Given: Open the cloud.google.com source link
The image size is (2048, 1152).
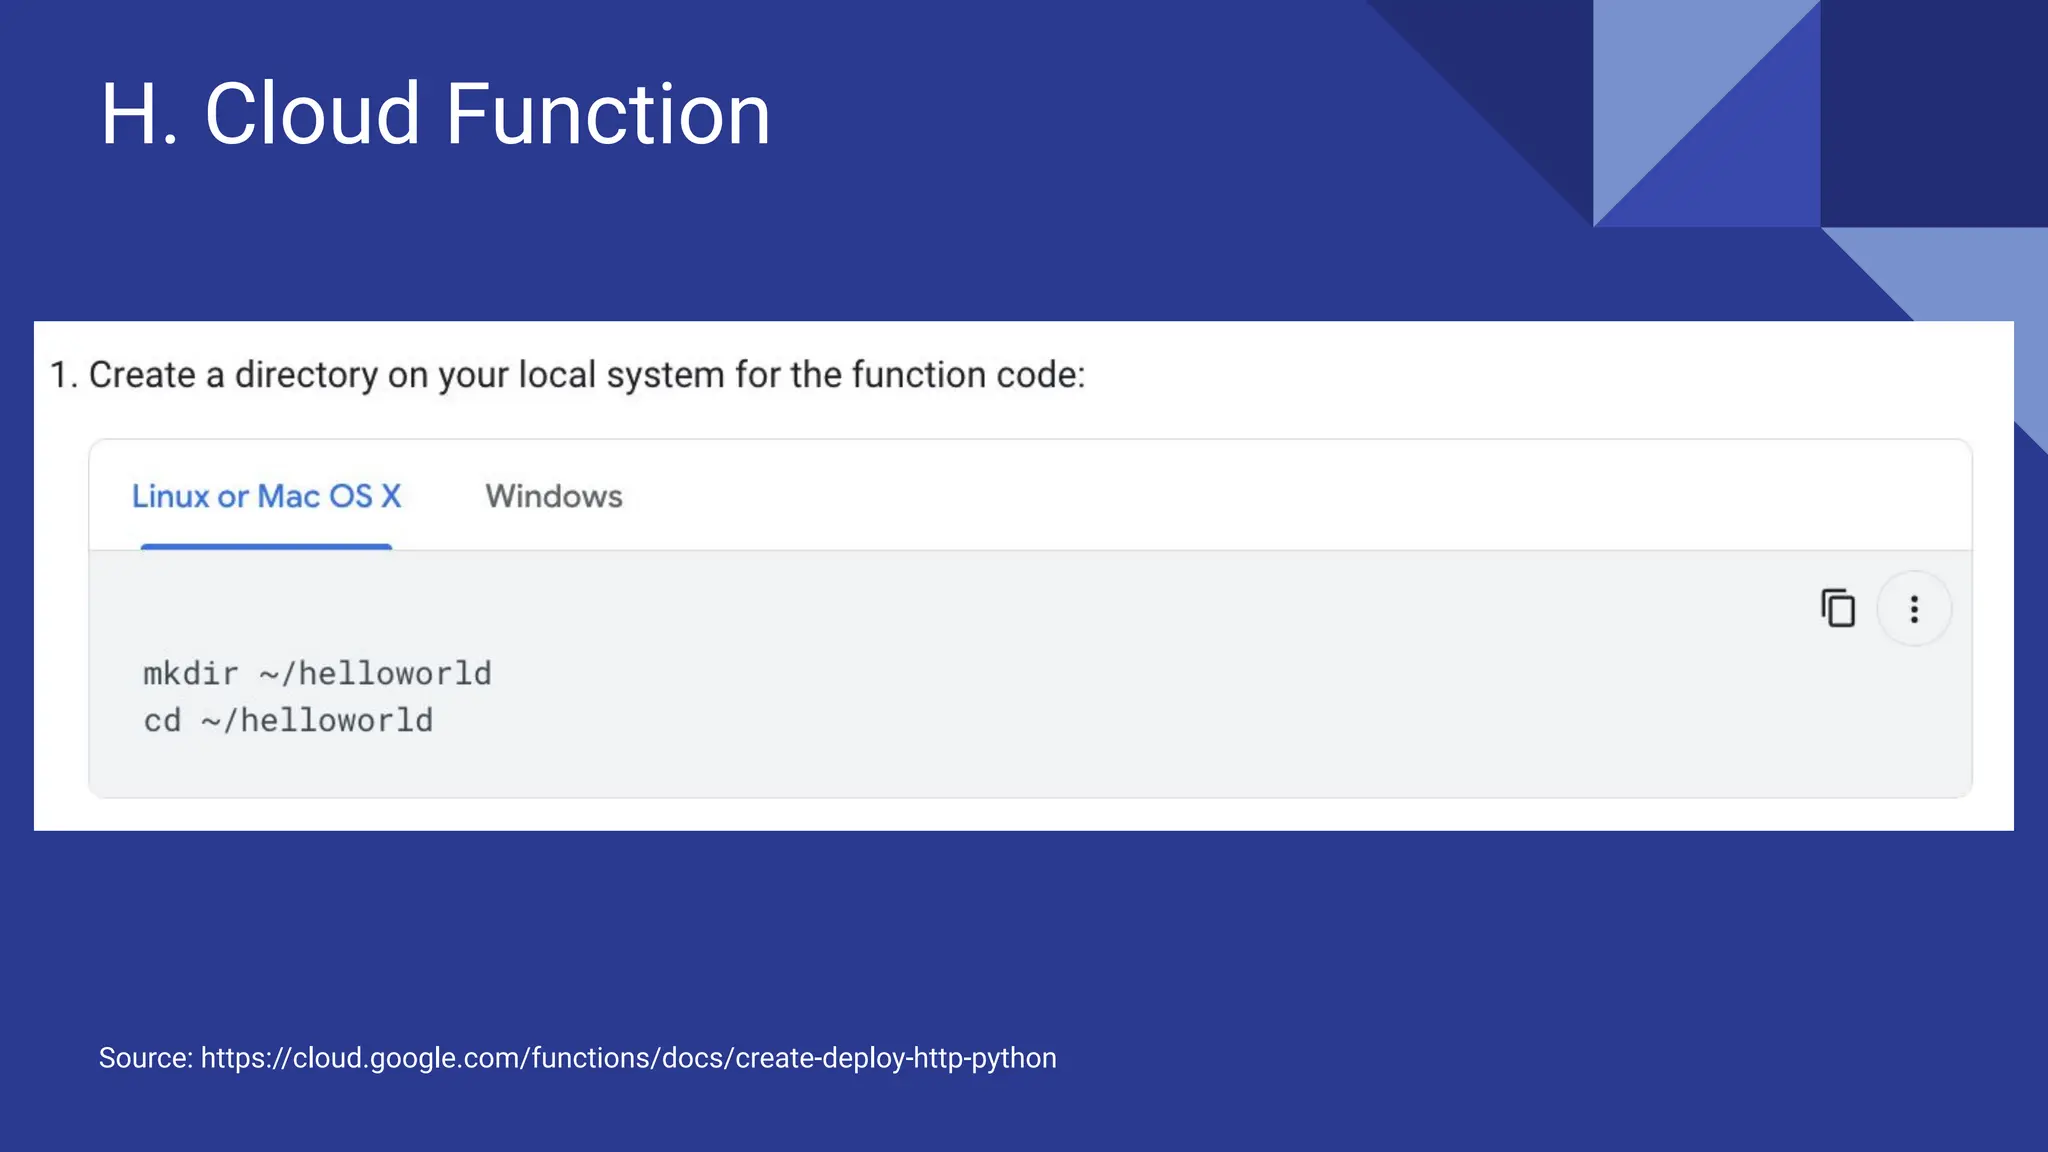Looking at the screenshot, I should 628,1058.
